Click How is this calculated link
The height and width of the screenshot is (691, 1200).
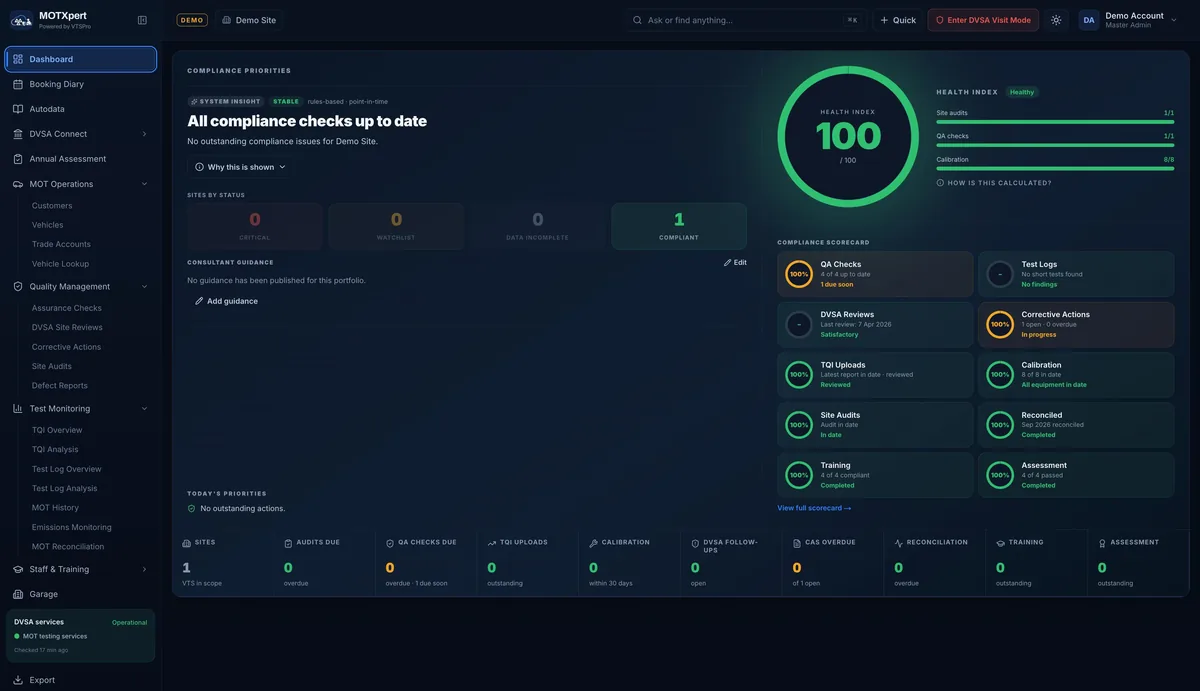994,183
